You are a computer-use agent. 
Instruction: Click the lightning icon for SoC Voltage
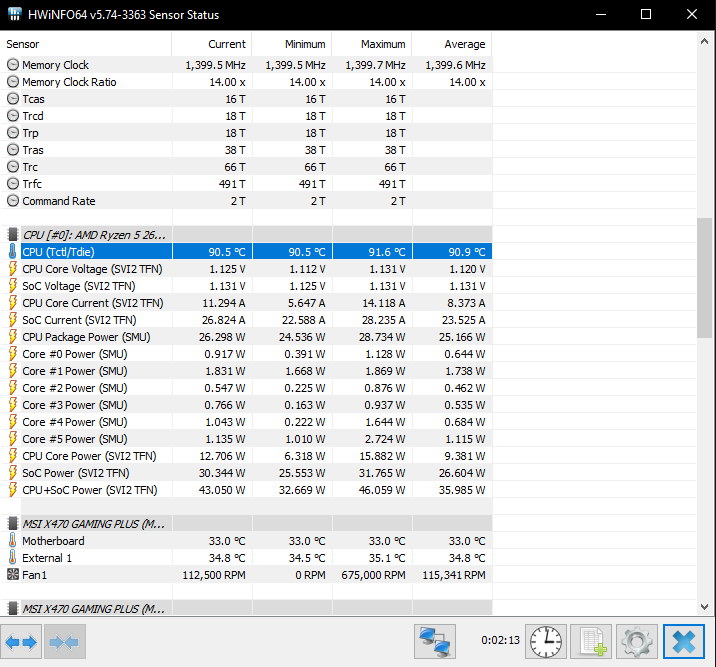tap(13, 286)
